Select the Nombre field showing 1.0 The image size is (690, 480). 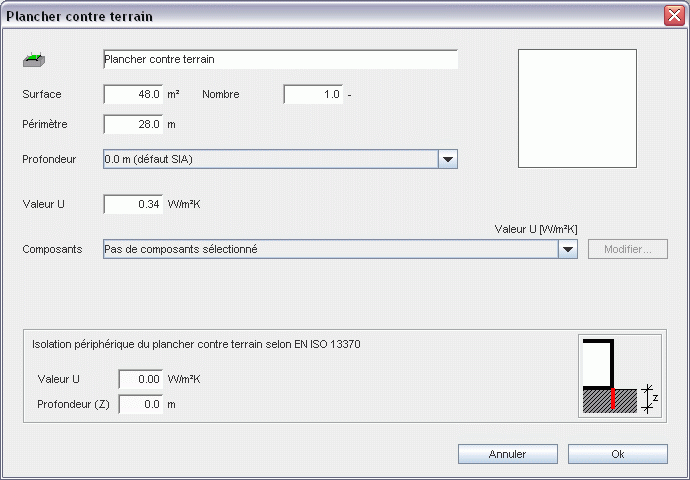tap(313, 94)
